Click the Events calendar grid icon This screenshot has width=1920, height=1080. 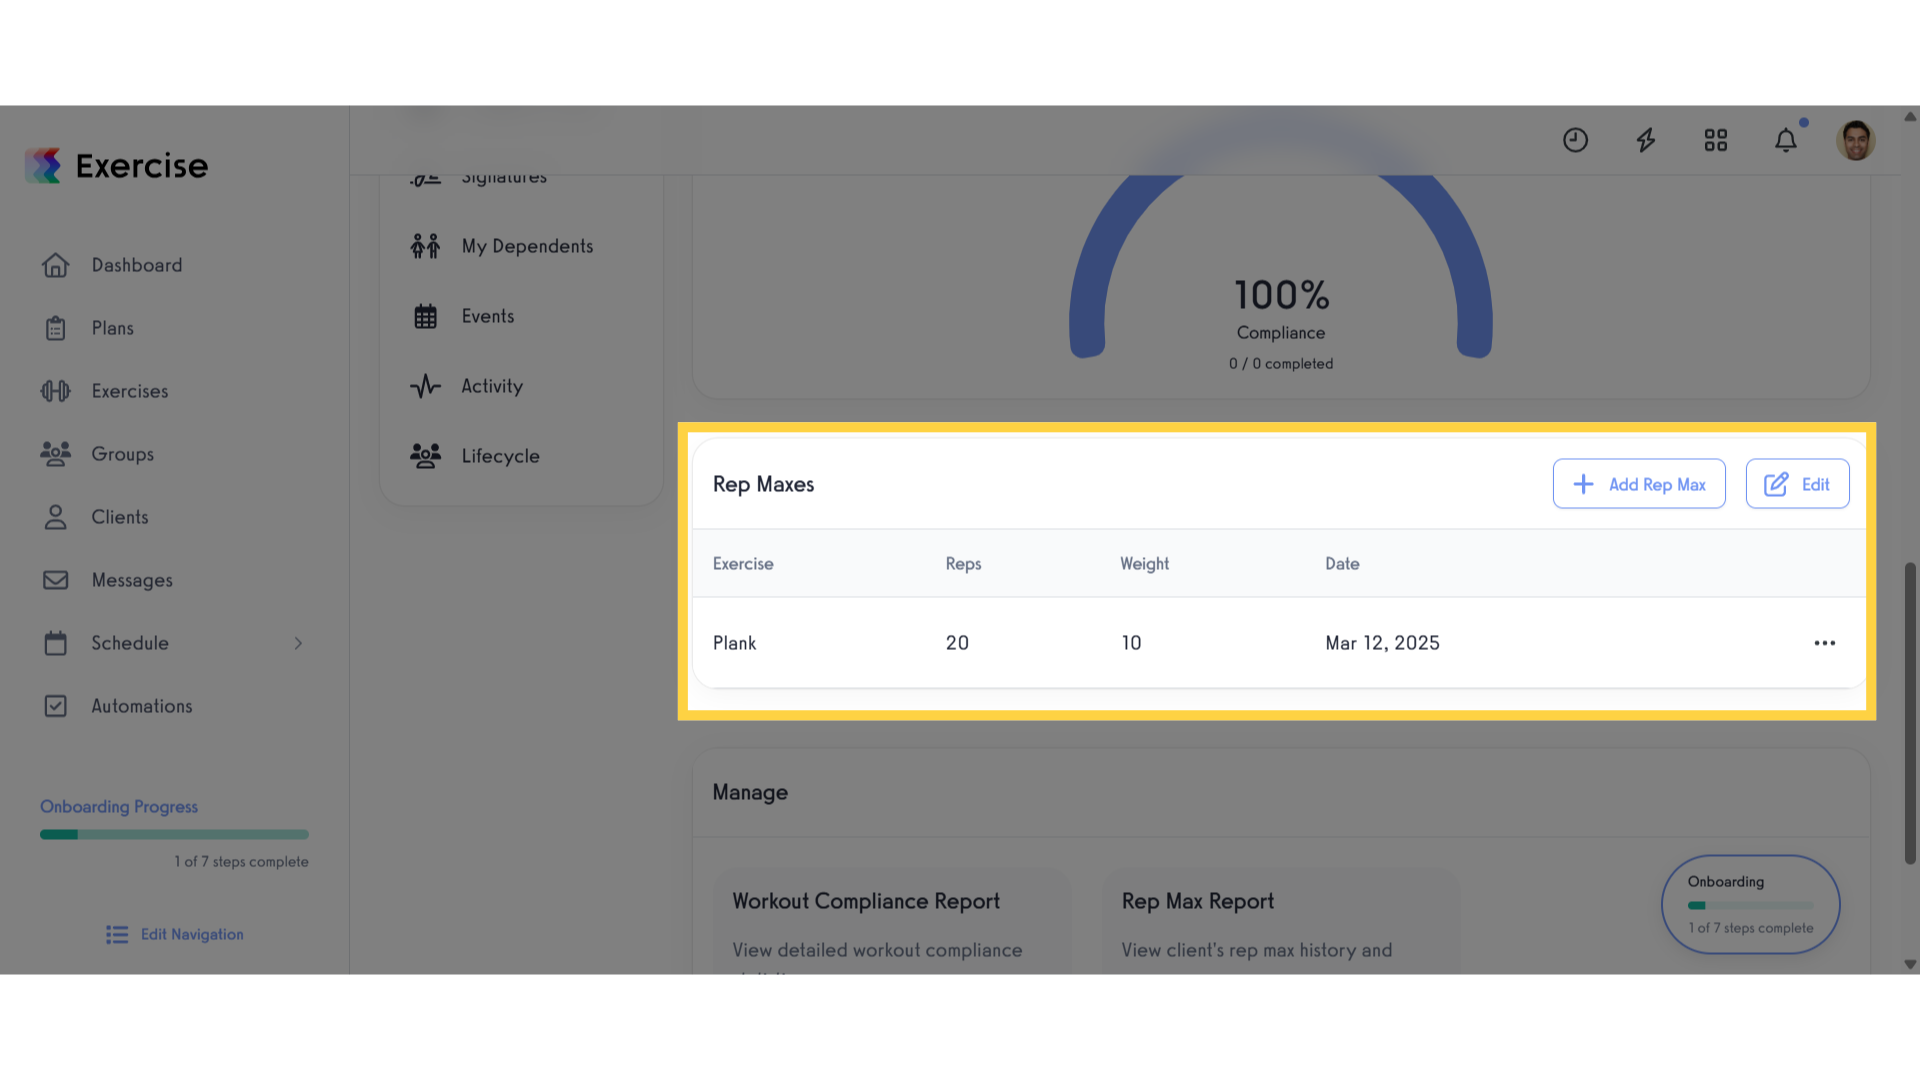[425, 316]
